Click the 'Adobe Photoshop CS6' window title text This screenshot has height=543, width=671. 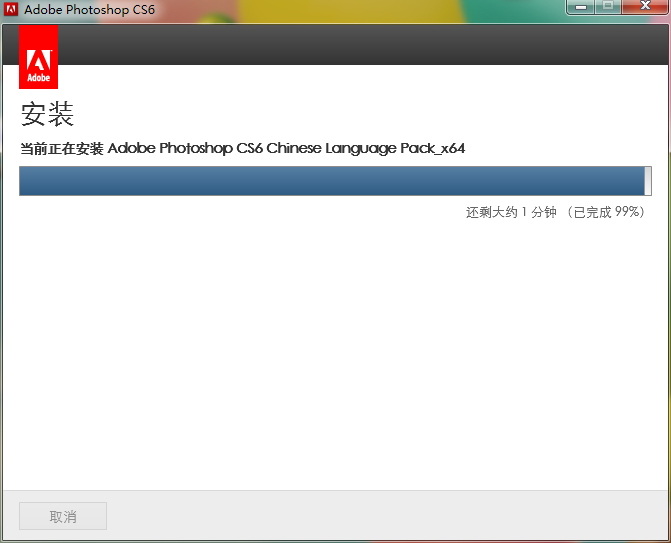[x=89, y=9]
